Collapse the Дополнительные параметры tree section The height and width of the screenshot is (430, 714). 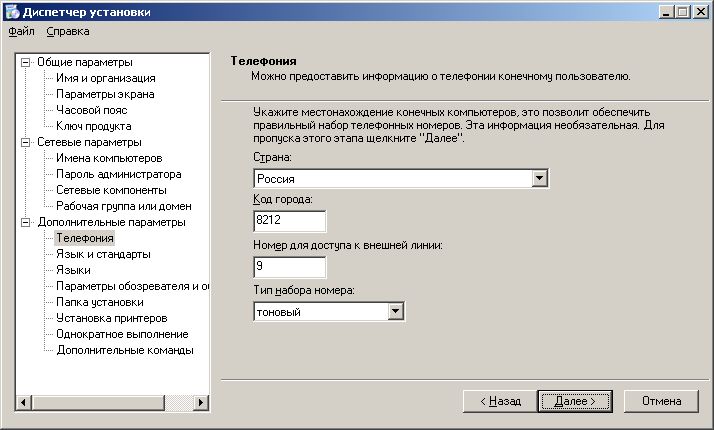tap(26, 222)
